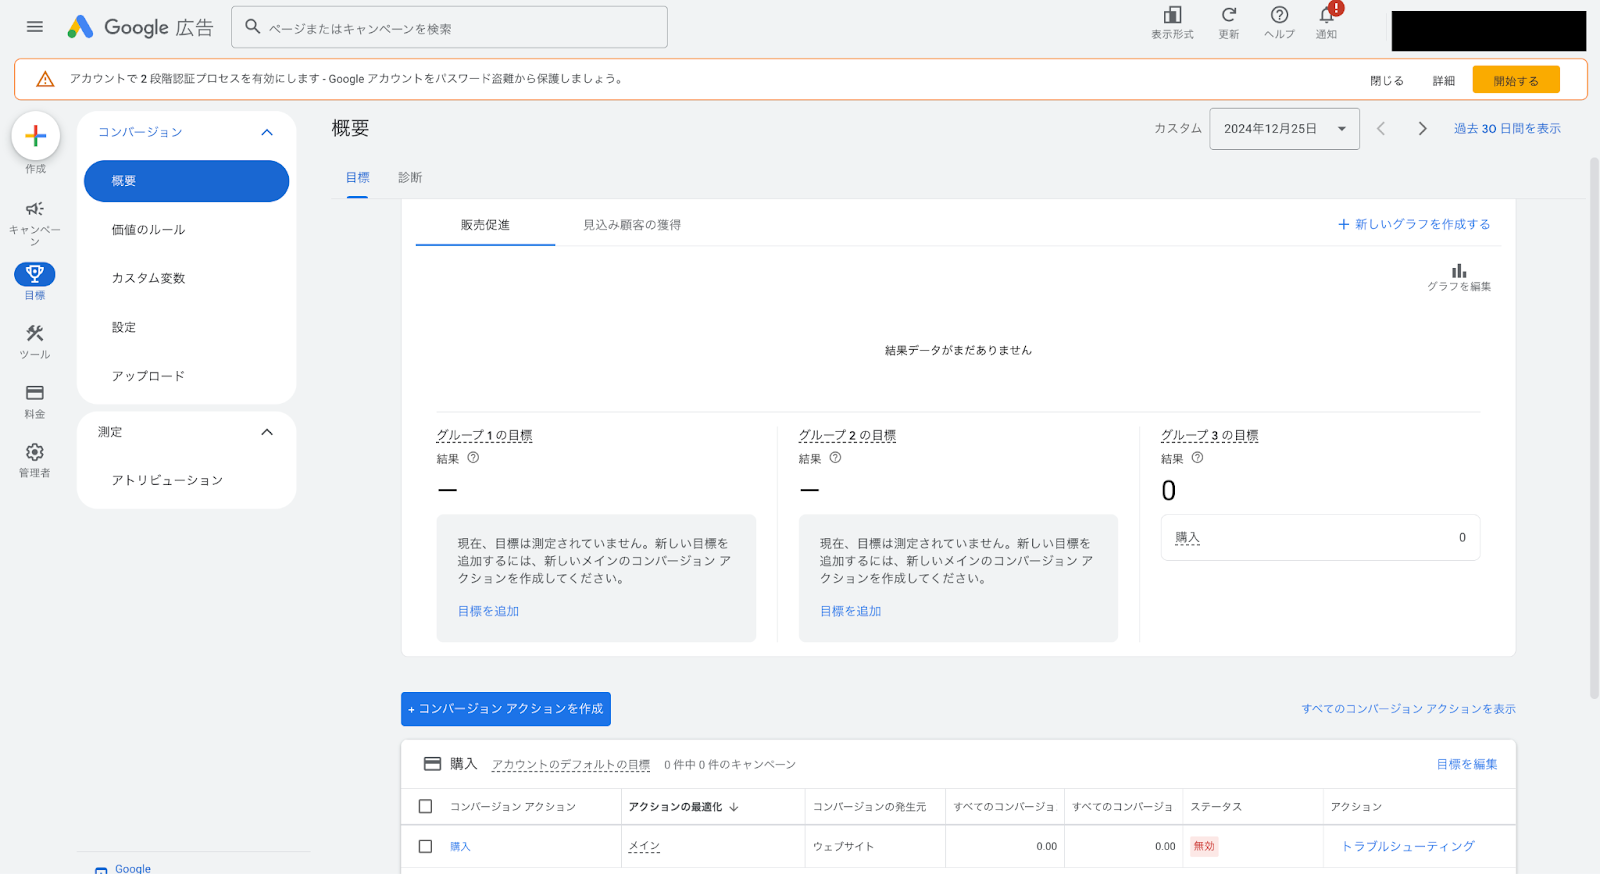
Task: Click the メイン optimization cell
Action: click(644, 846)
